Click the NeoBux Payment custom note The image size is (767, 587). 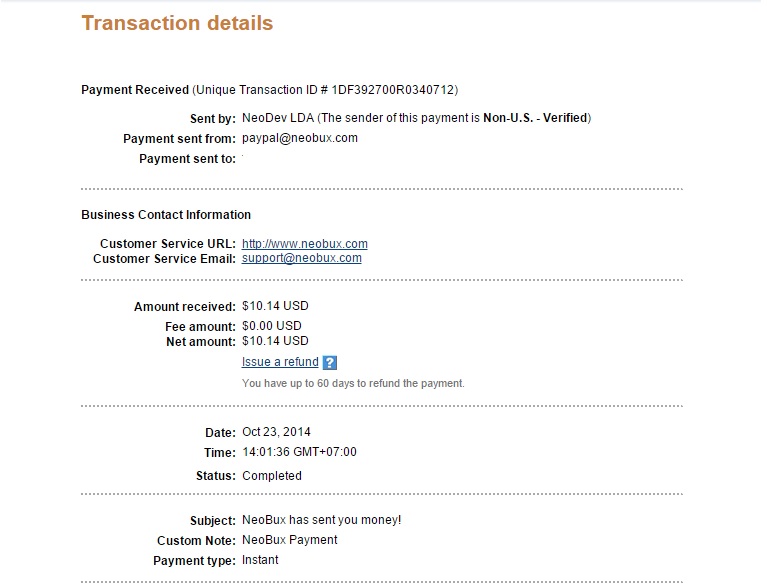tap(290, 540)
